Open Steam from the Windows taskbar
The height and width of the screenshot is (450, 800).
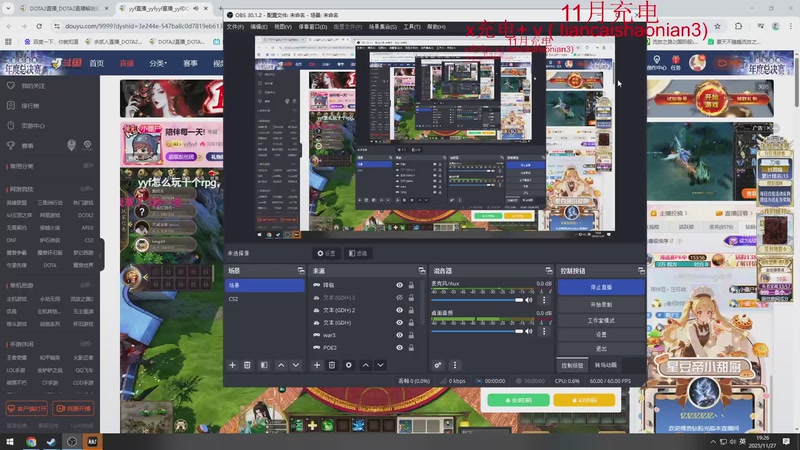pyautogui.click(x=51, y=442)
